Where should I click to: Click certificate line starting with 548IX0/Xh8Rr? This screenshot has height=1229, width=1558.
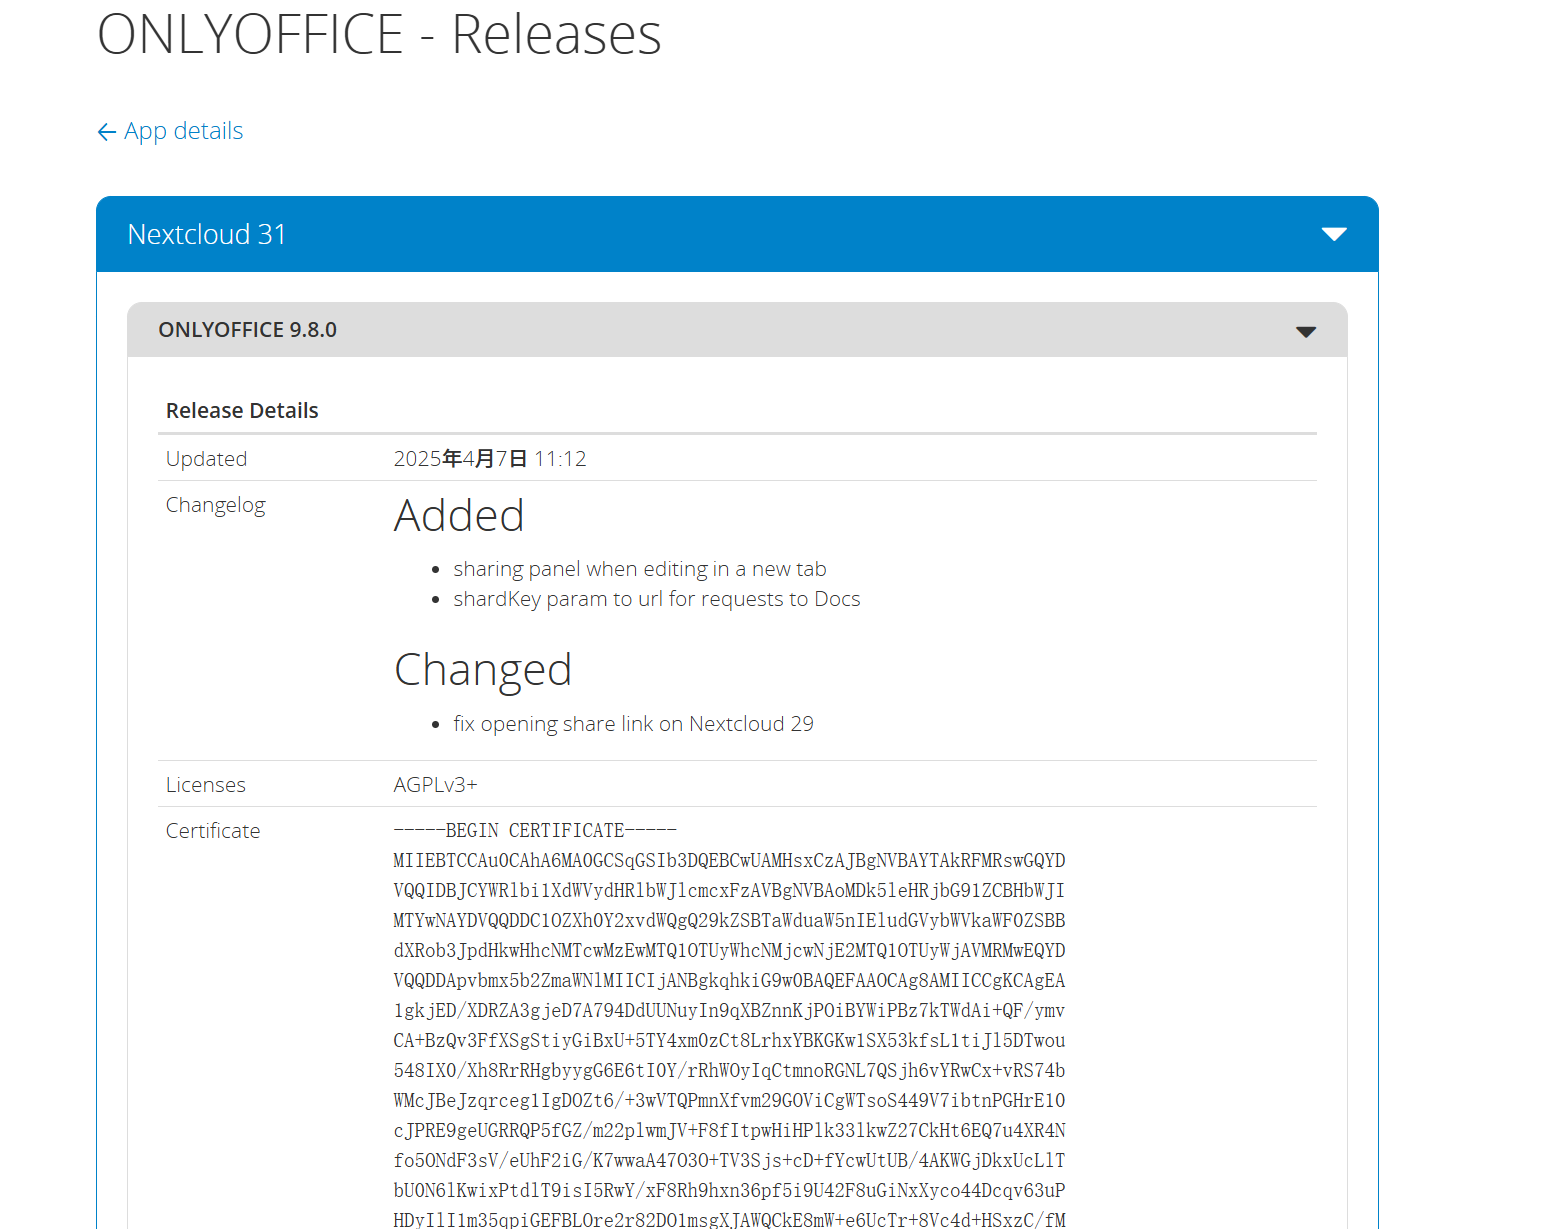click(729, 1071)
